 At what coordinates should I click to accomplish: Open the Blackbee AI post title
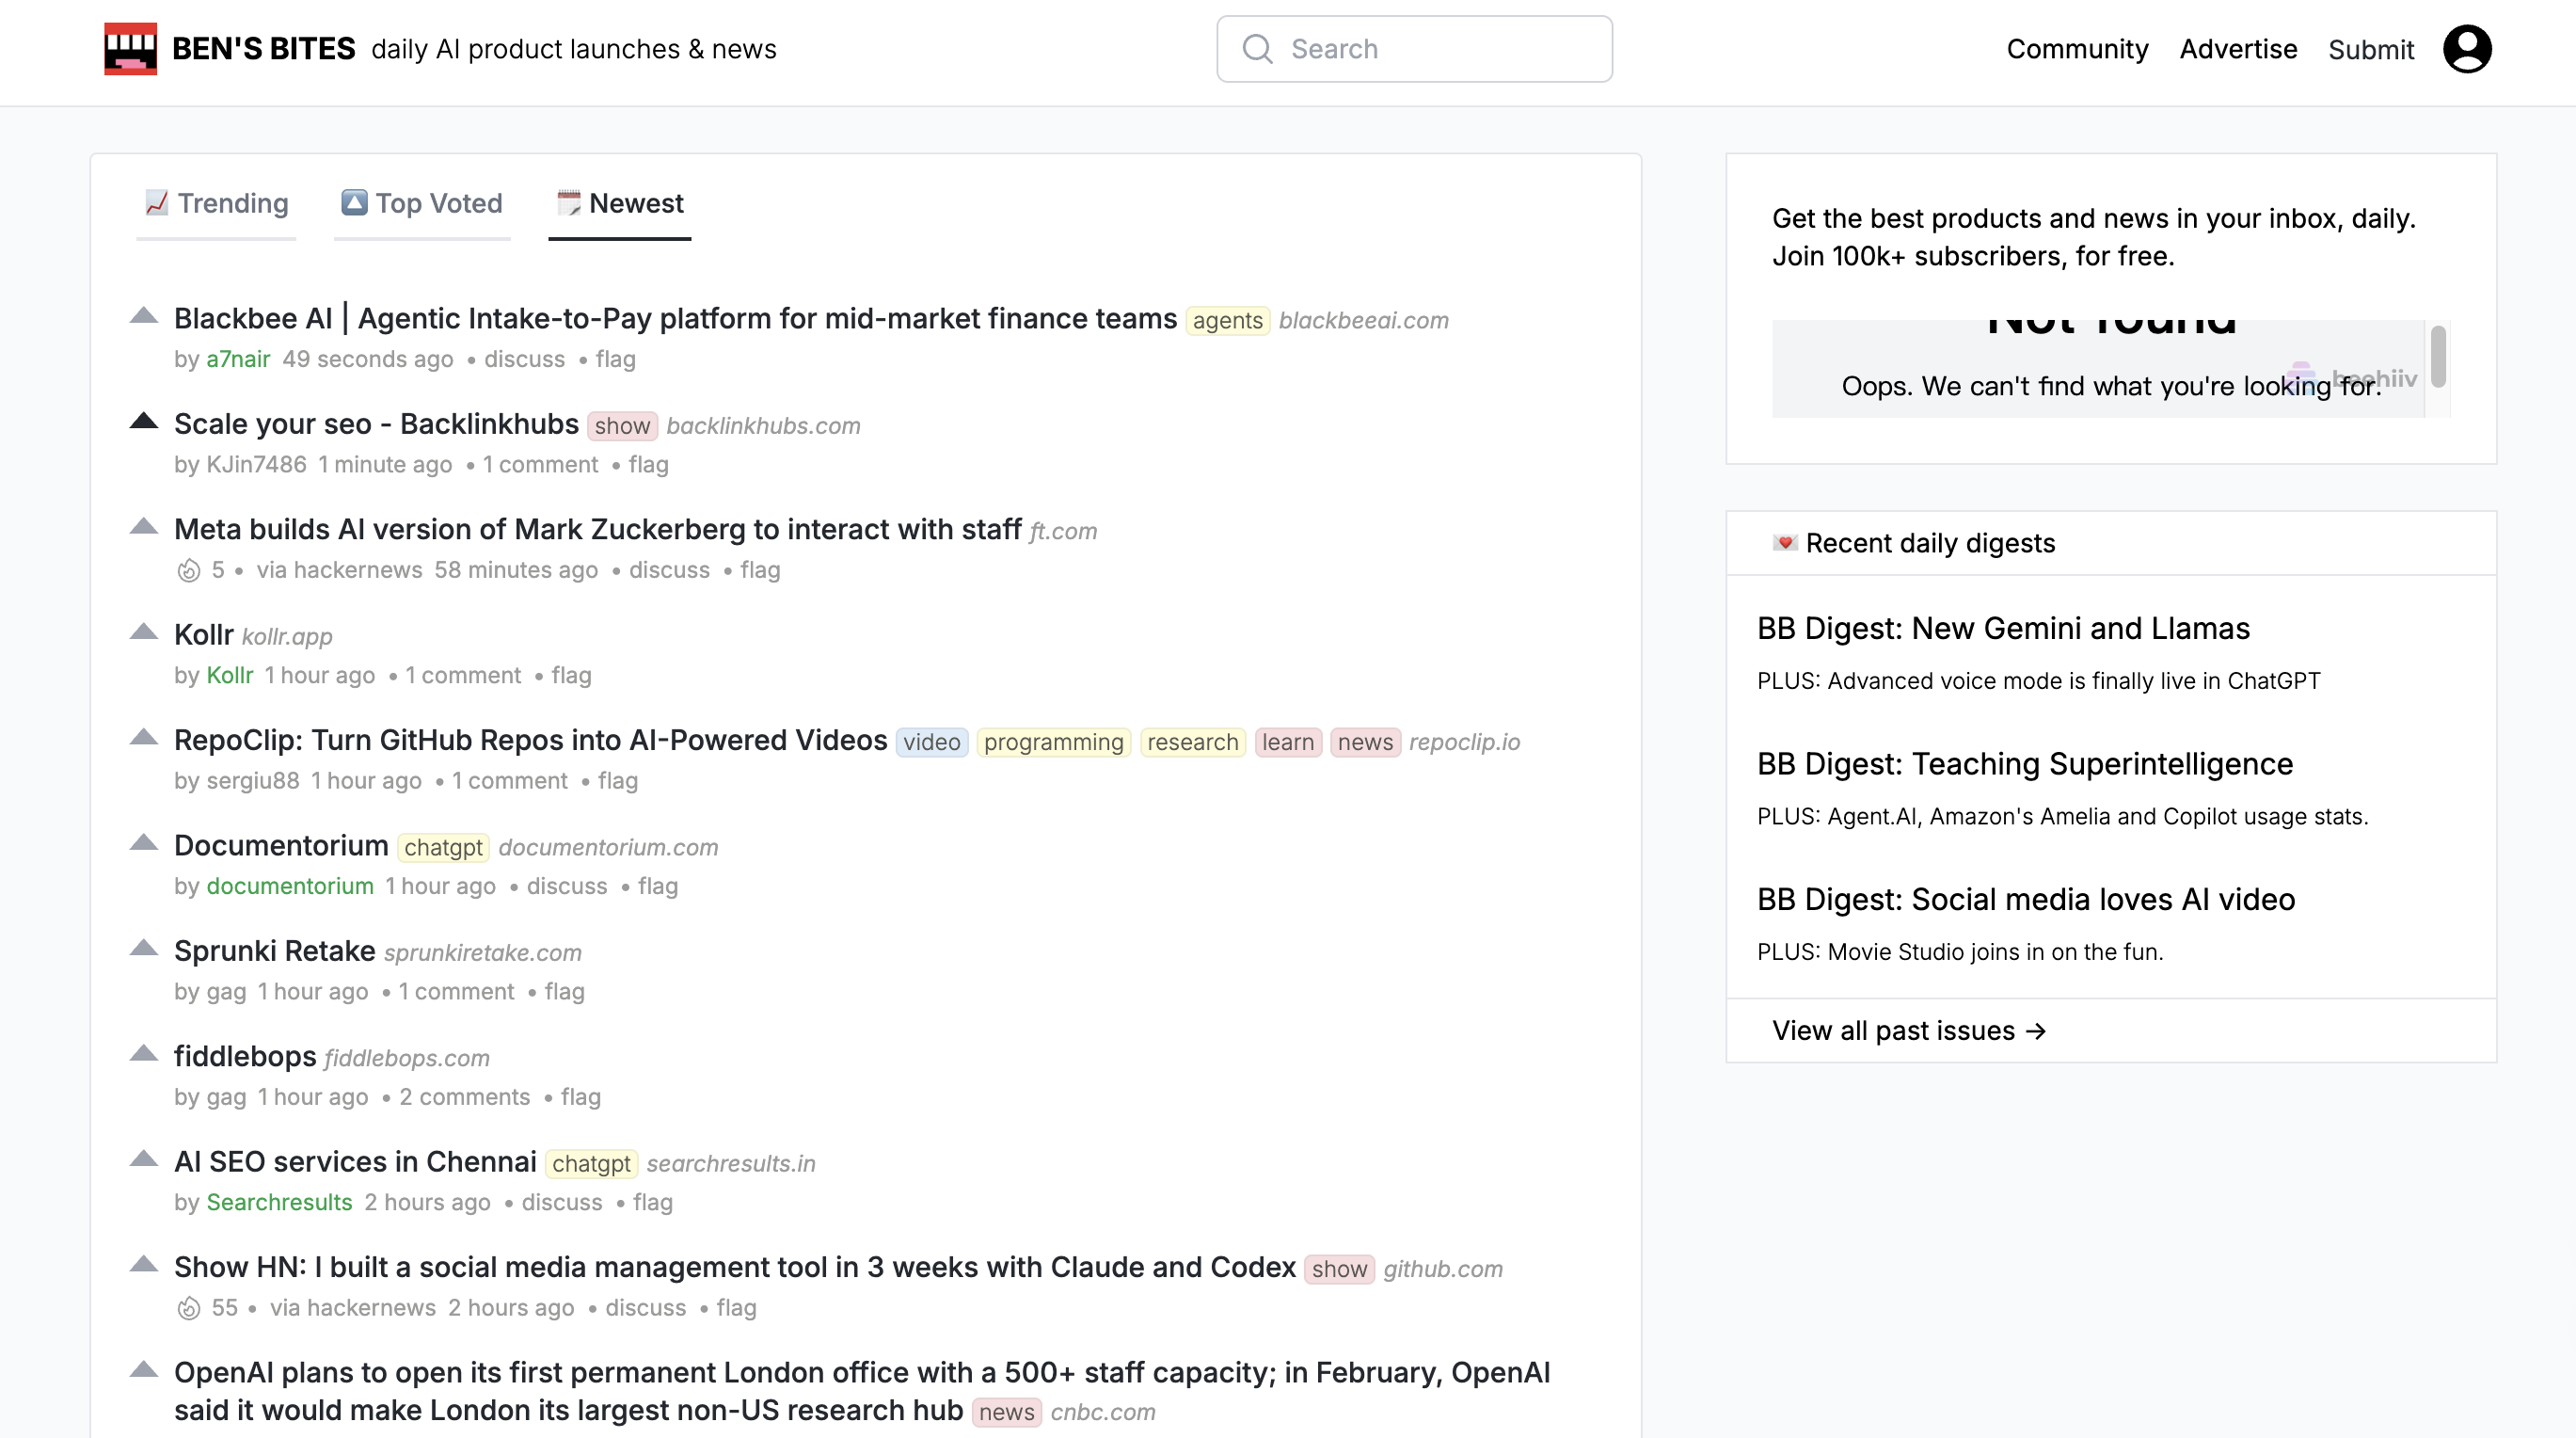675,318
